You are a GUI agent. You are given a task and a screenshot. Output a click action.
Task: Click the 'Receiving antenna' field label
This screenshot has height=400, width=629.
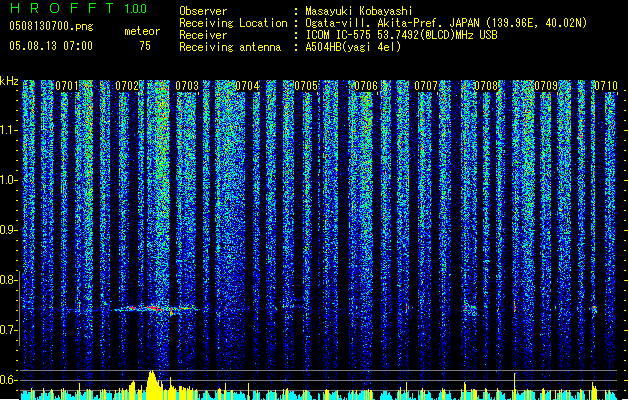click(x=230, y=47)
